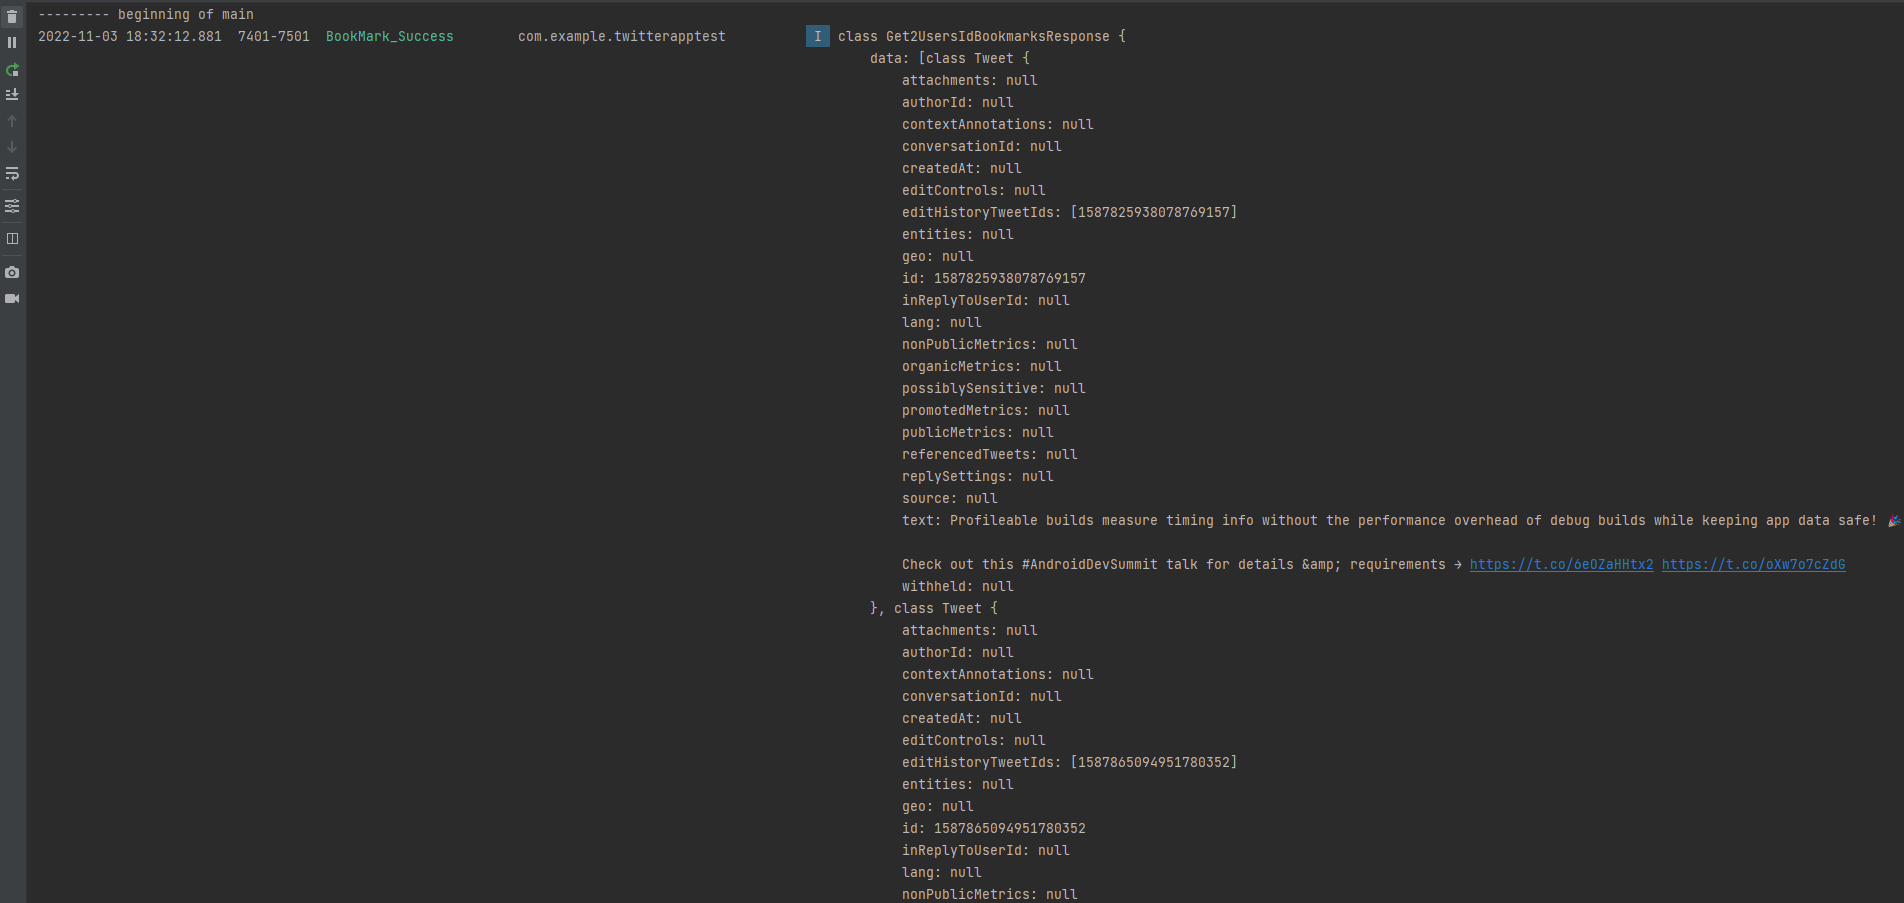Start a screen recording

coord(12,298)
